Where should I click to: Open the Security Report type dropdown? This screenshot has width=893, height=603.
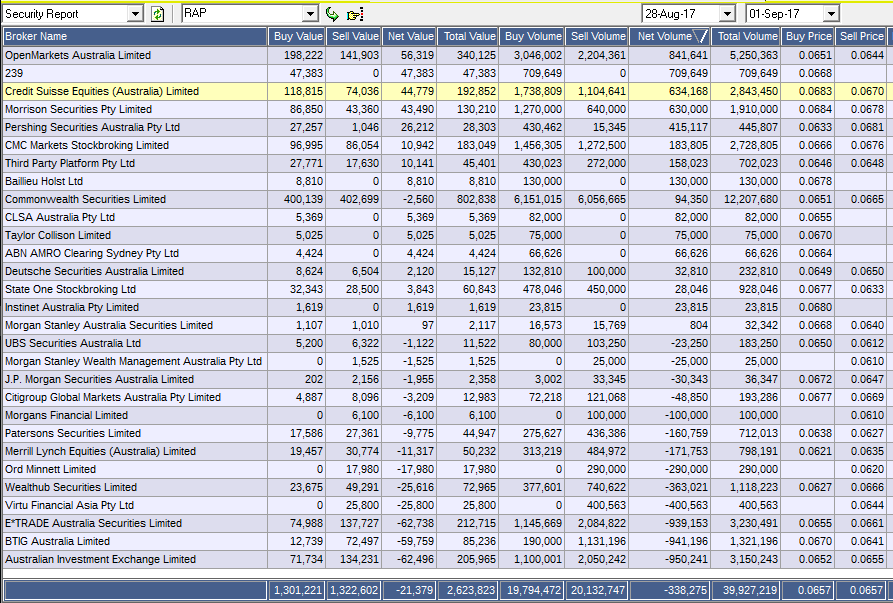coord(135,14)
